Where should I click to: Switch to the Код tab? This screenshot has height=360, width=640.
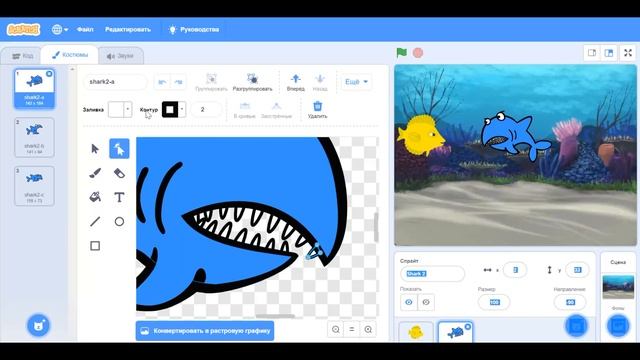coord(23,56)
